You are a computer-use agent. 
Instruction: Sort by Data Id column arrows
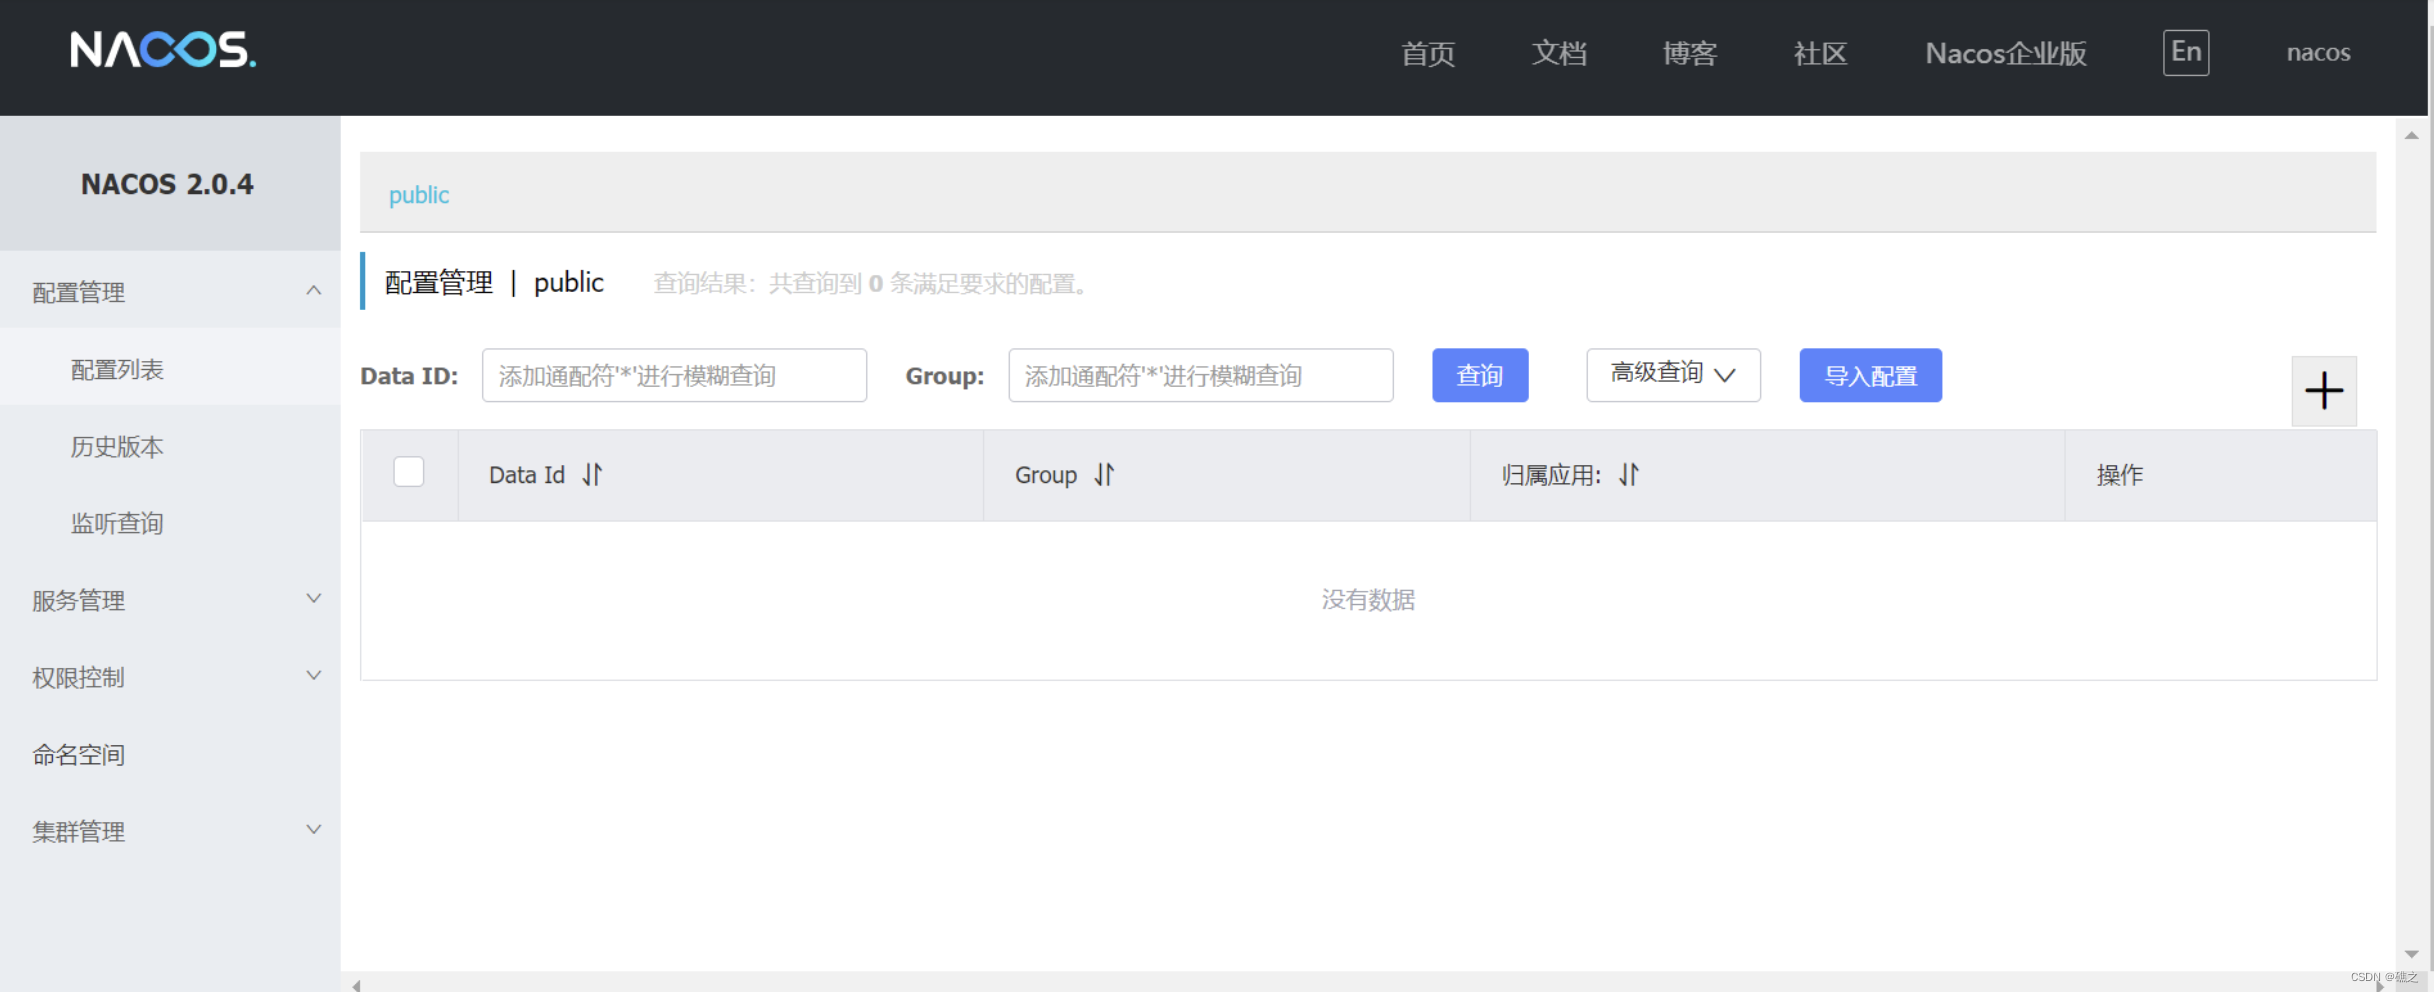point(593,475)
